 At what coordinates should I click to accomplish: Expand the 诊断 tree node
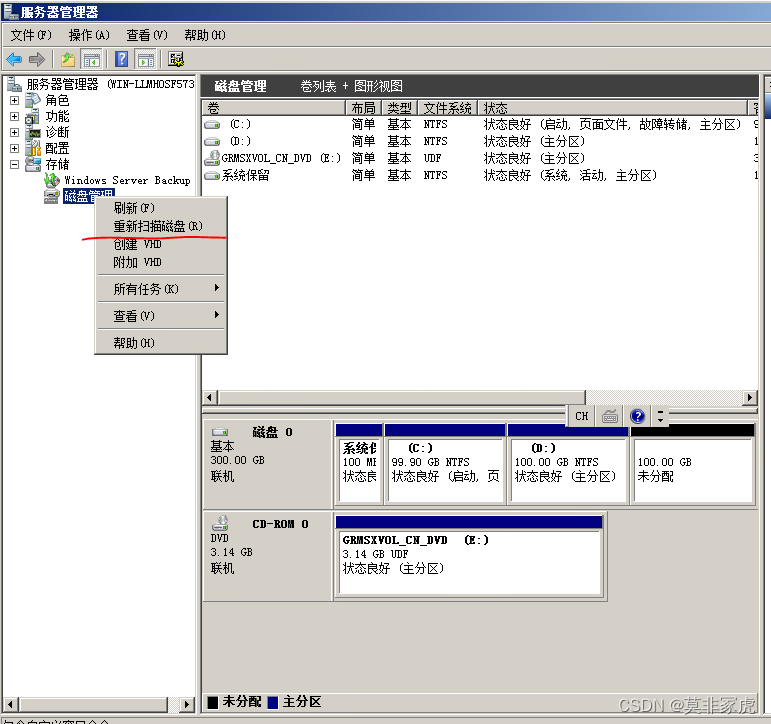click(15, 133)
